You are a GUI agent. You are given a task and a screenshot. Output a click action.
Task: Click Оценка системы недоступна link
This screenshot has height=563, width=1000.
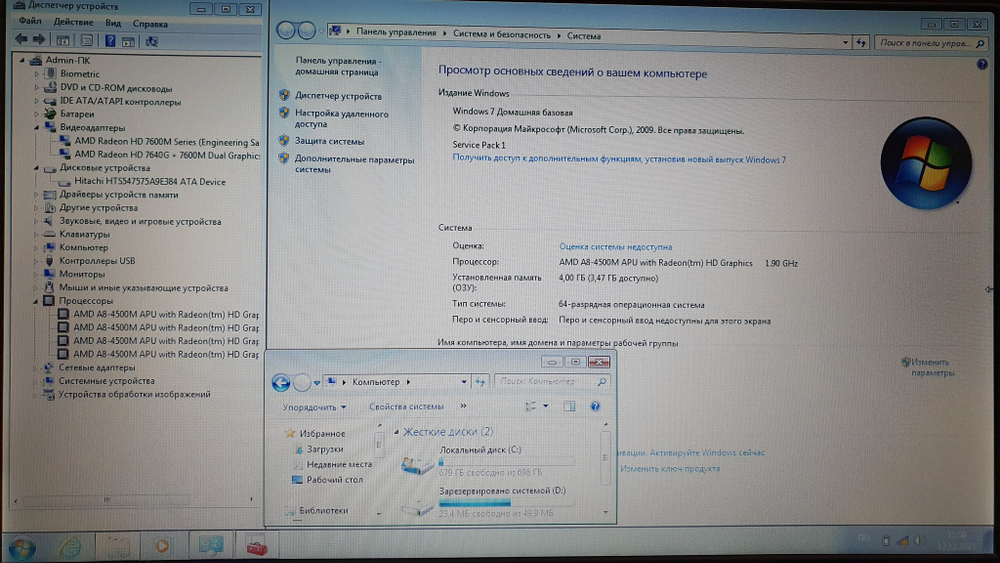click(615, 247)
